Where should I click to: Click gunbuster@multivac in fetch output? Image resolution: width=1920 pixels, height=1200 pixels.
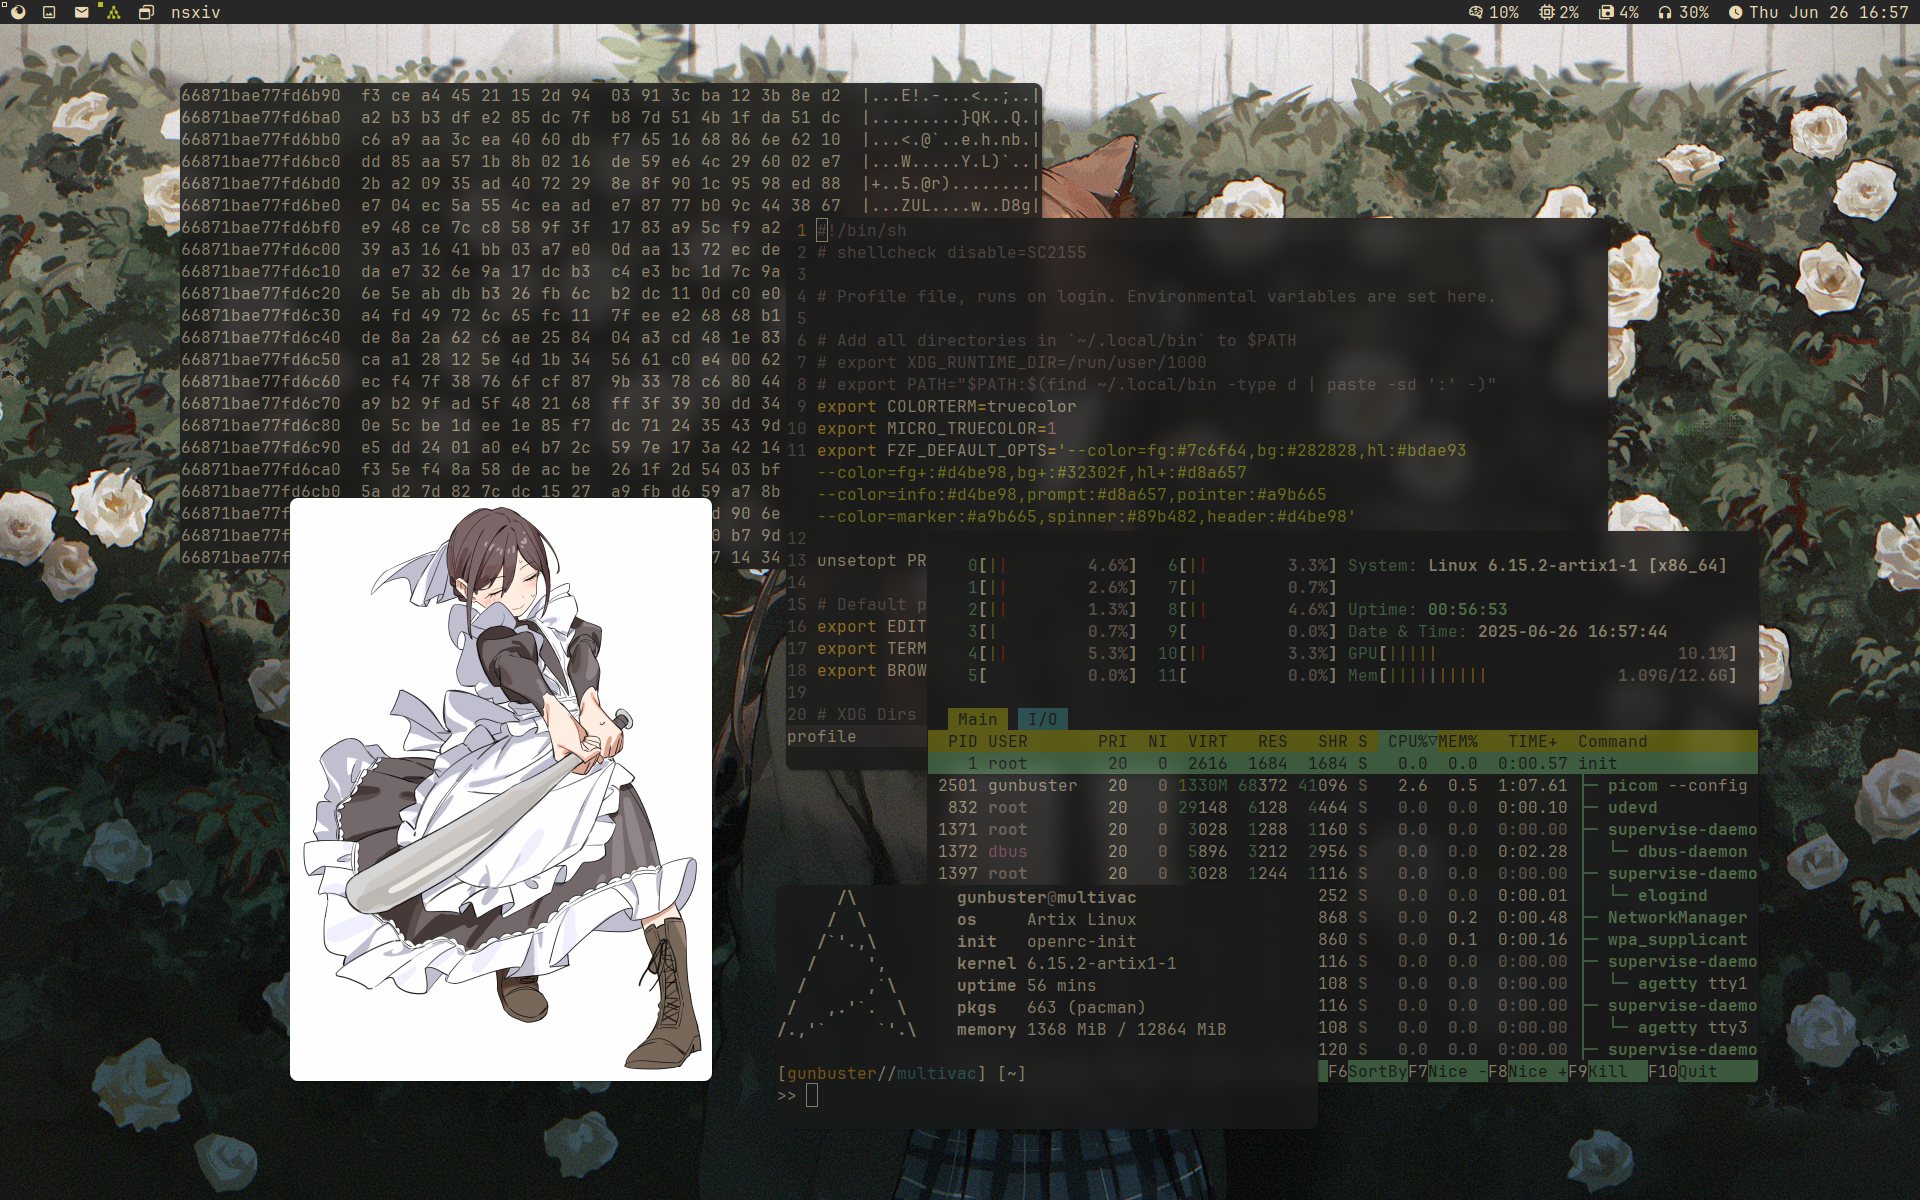[x=1046, y=897]
